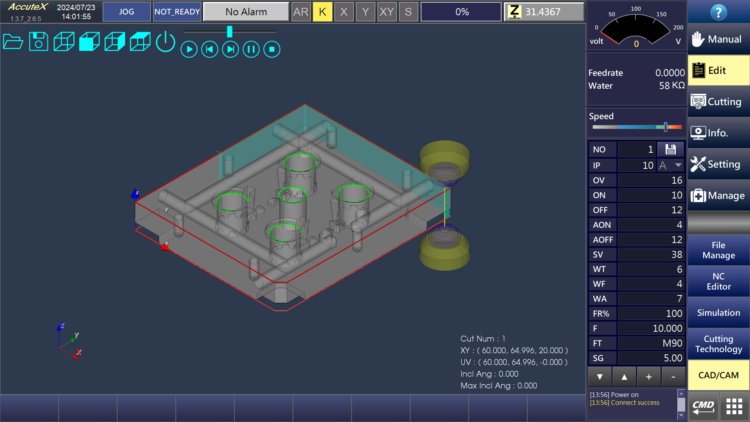
Task: Select the third cube view icon
Action: point(115,42)
